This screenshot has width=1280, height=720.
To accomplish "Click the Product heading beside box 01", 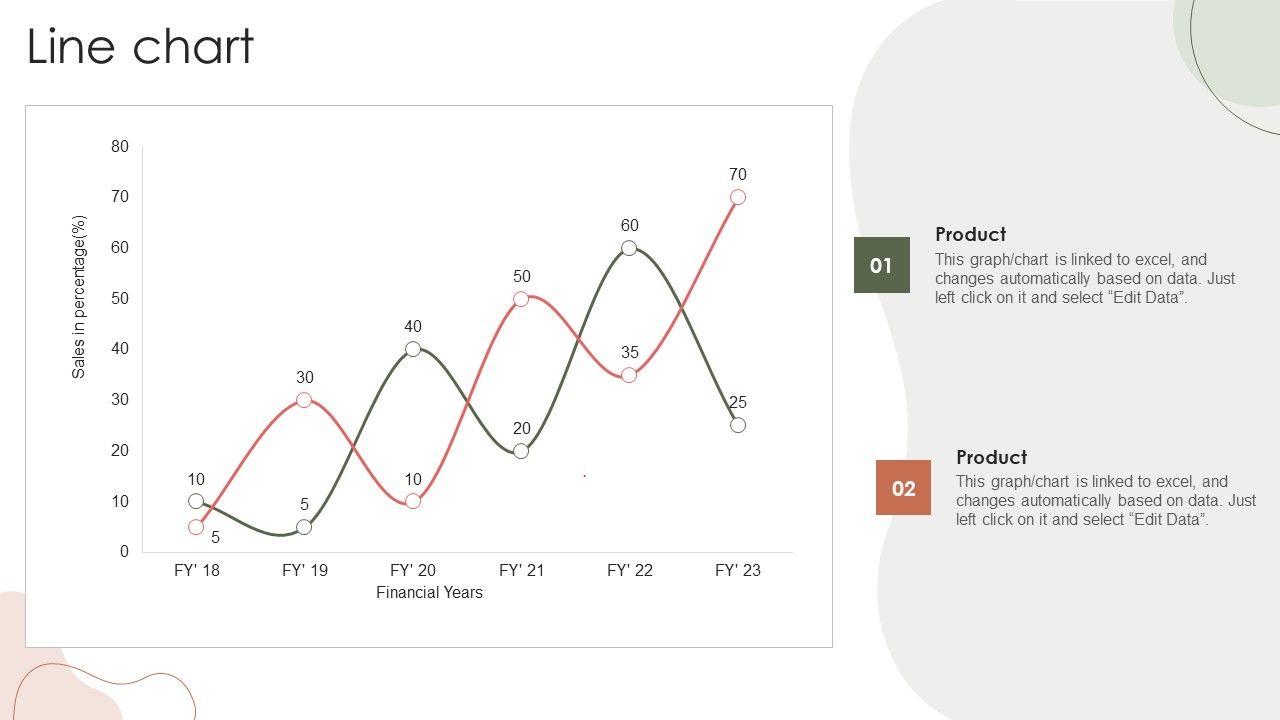I will (x=970, y=234).
